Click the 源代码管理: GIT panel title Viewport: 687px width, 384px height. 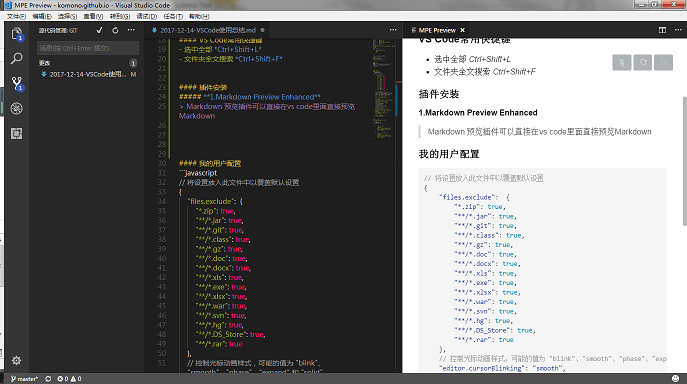(58, 30)
